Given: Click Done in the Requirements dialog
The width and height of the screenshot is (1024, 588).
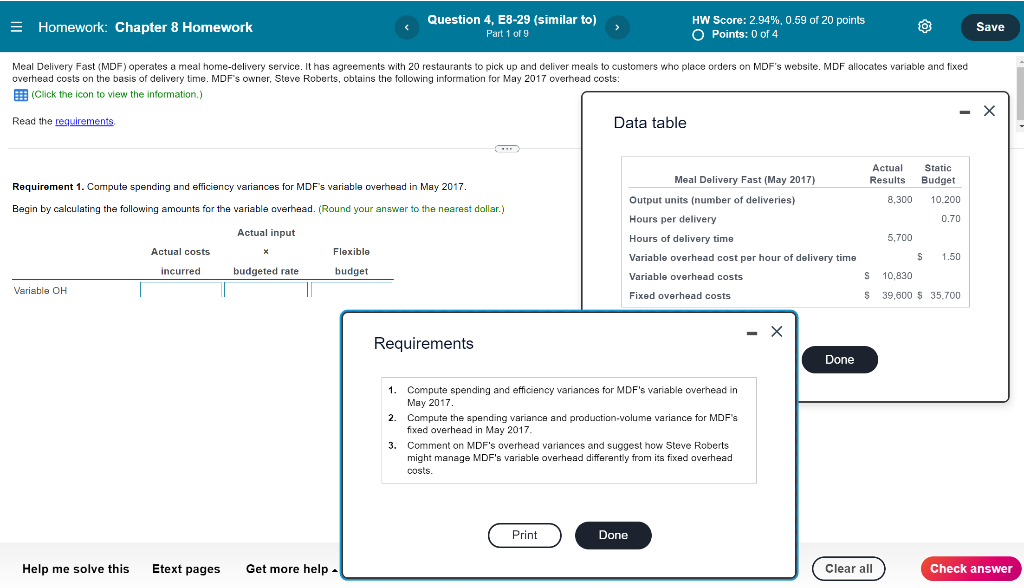Looking at the screenshot, I should pyautogui.click(x=613, y=535).
